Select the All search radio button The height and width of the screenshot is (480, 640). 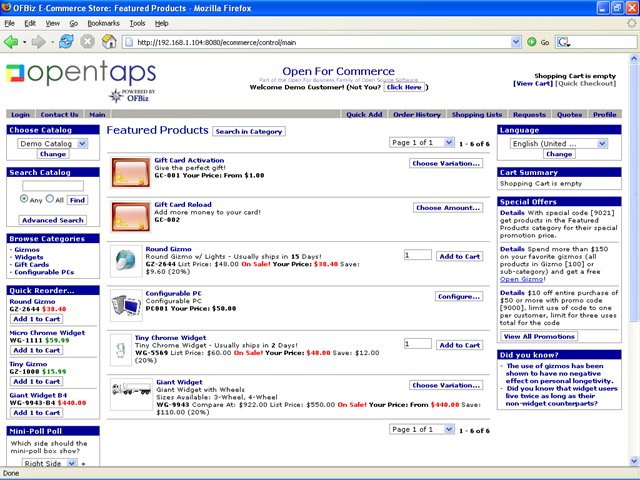coord(49,200)
